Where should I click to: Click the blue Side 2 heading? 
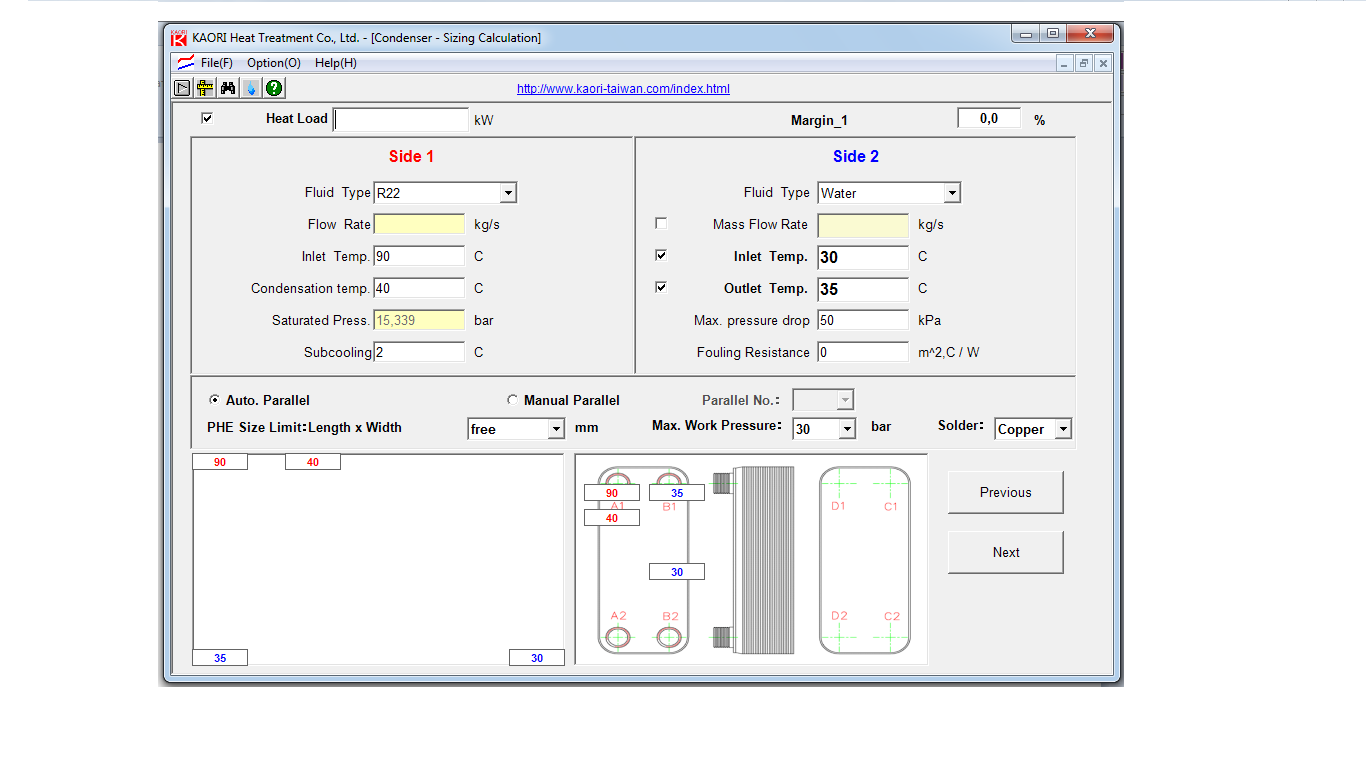[856, 156]
